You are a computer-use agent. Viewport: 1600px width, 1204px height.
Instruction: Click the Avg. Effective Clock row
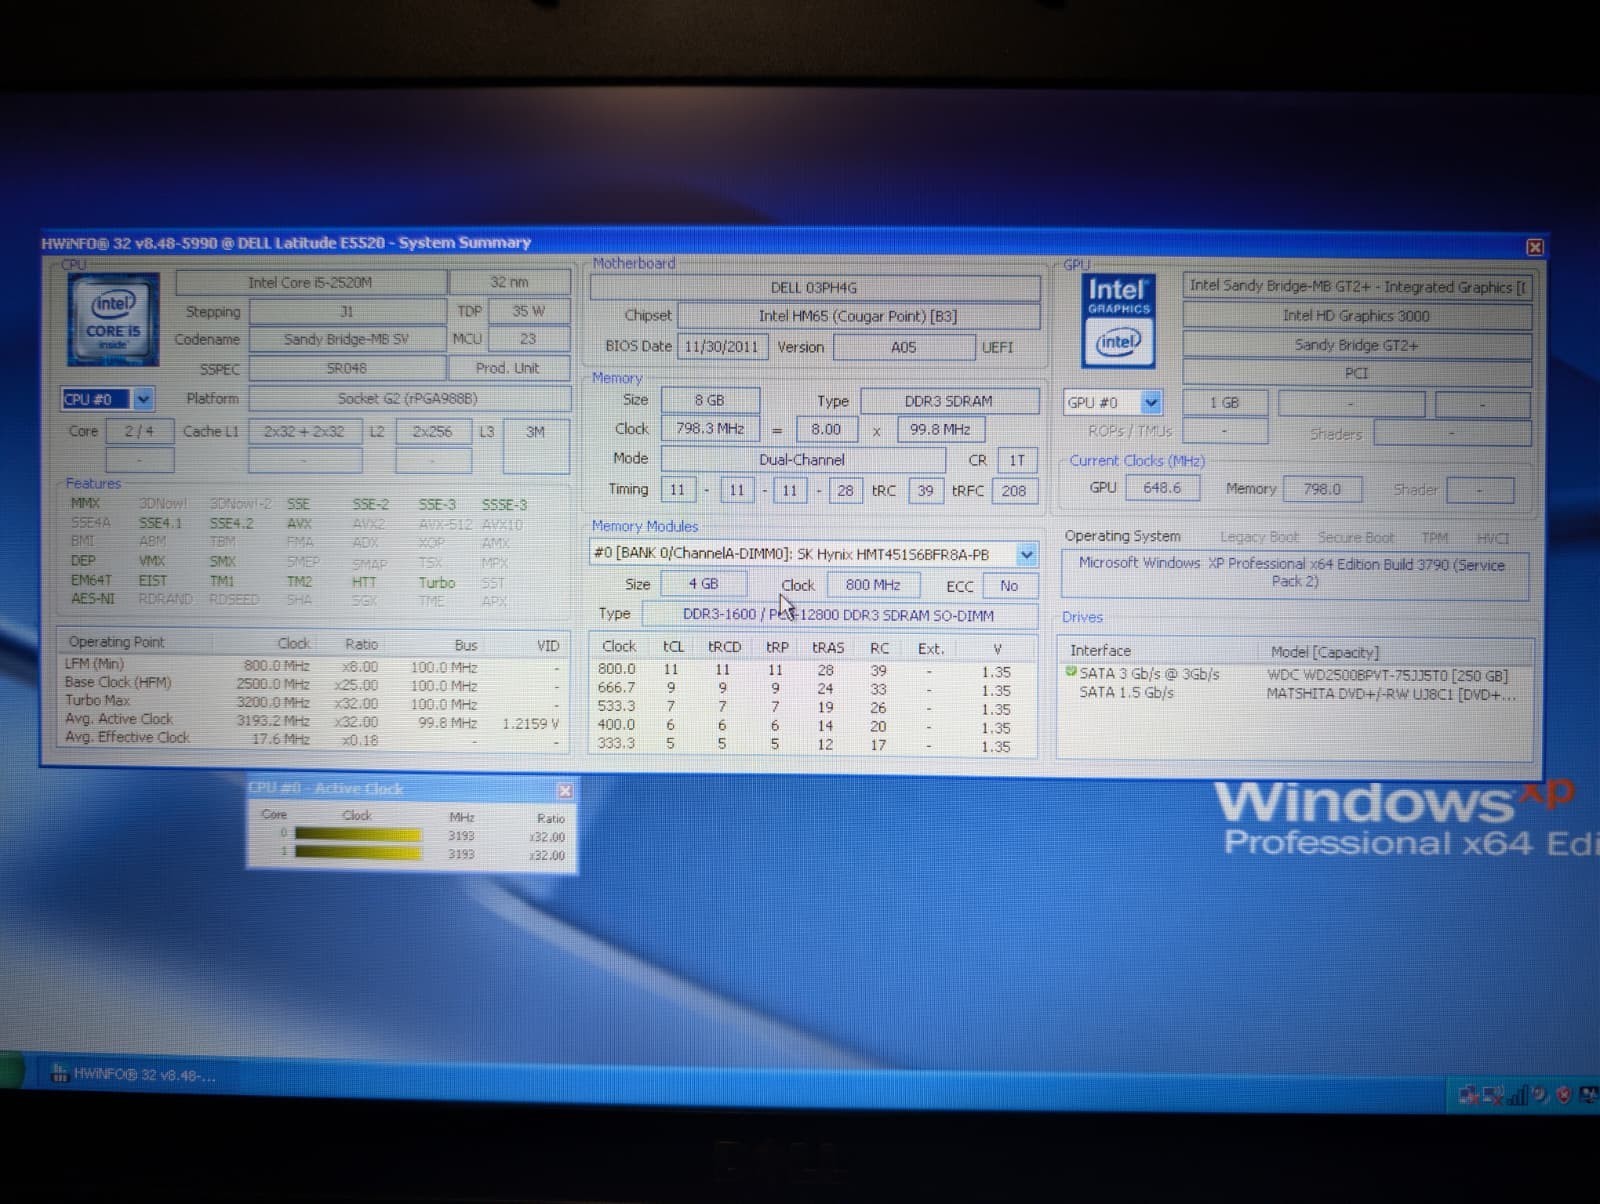tap(312, 738)
